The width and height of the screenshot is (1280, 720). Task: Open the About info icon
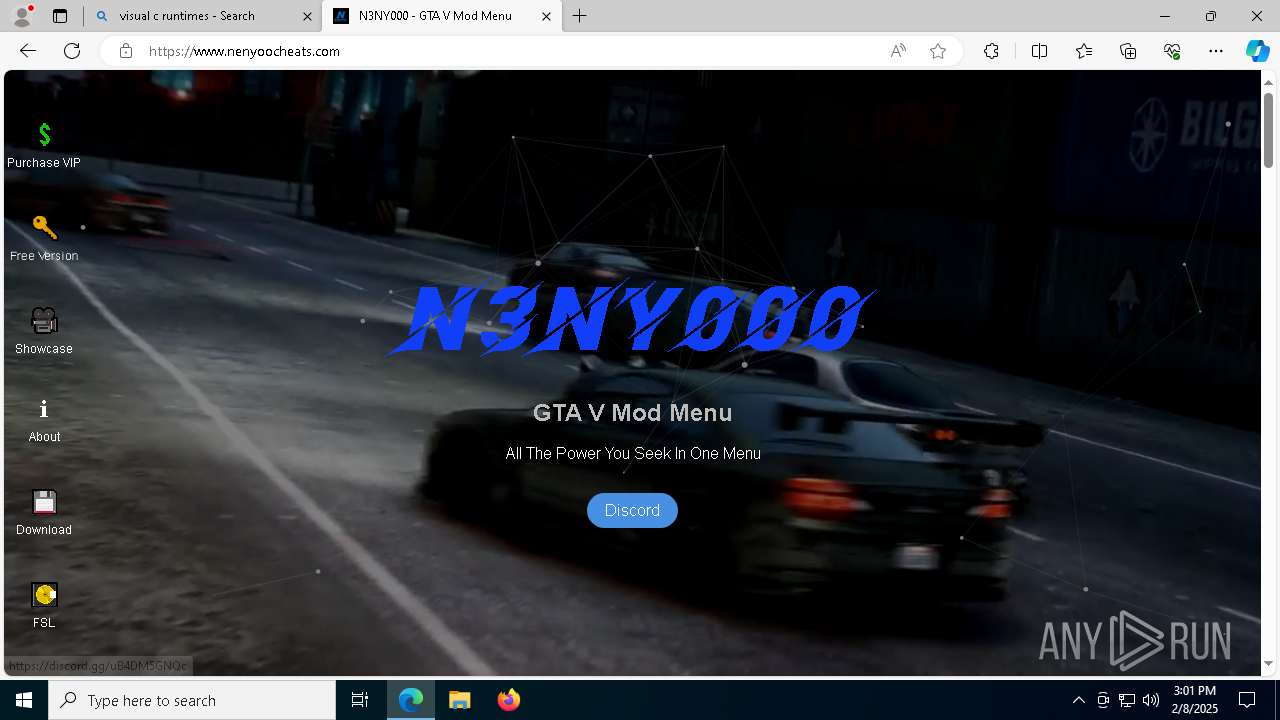44,409
